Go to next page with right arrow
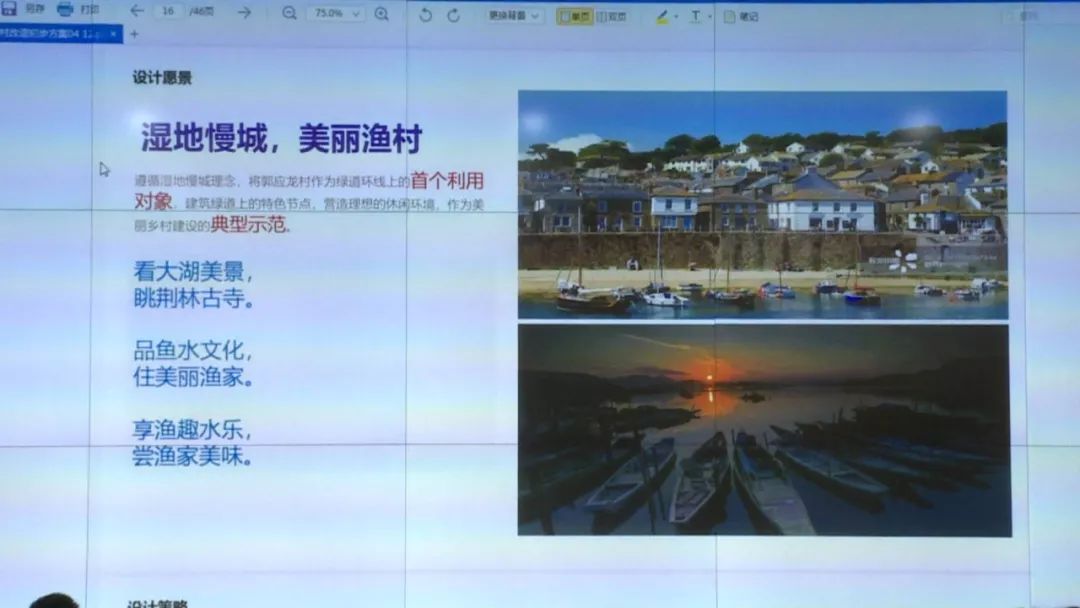The image size is (1080, 608). [244, 12]
